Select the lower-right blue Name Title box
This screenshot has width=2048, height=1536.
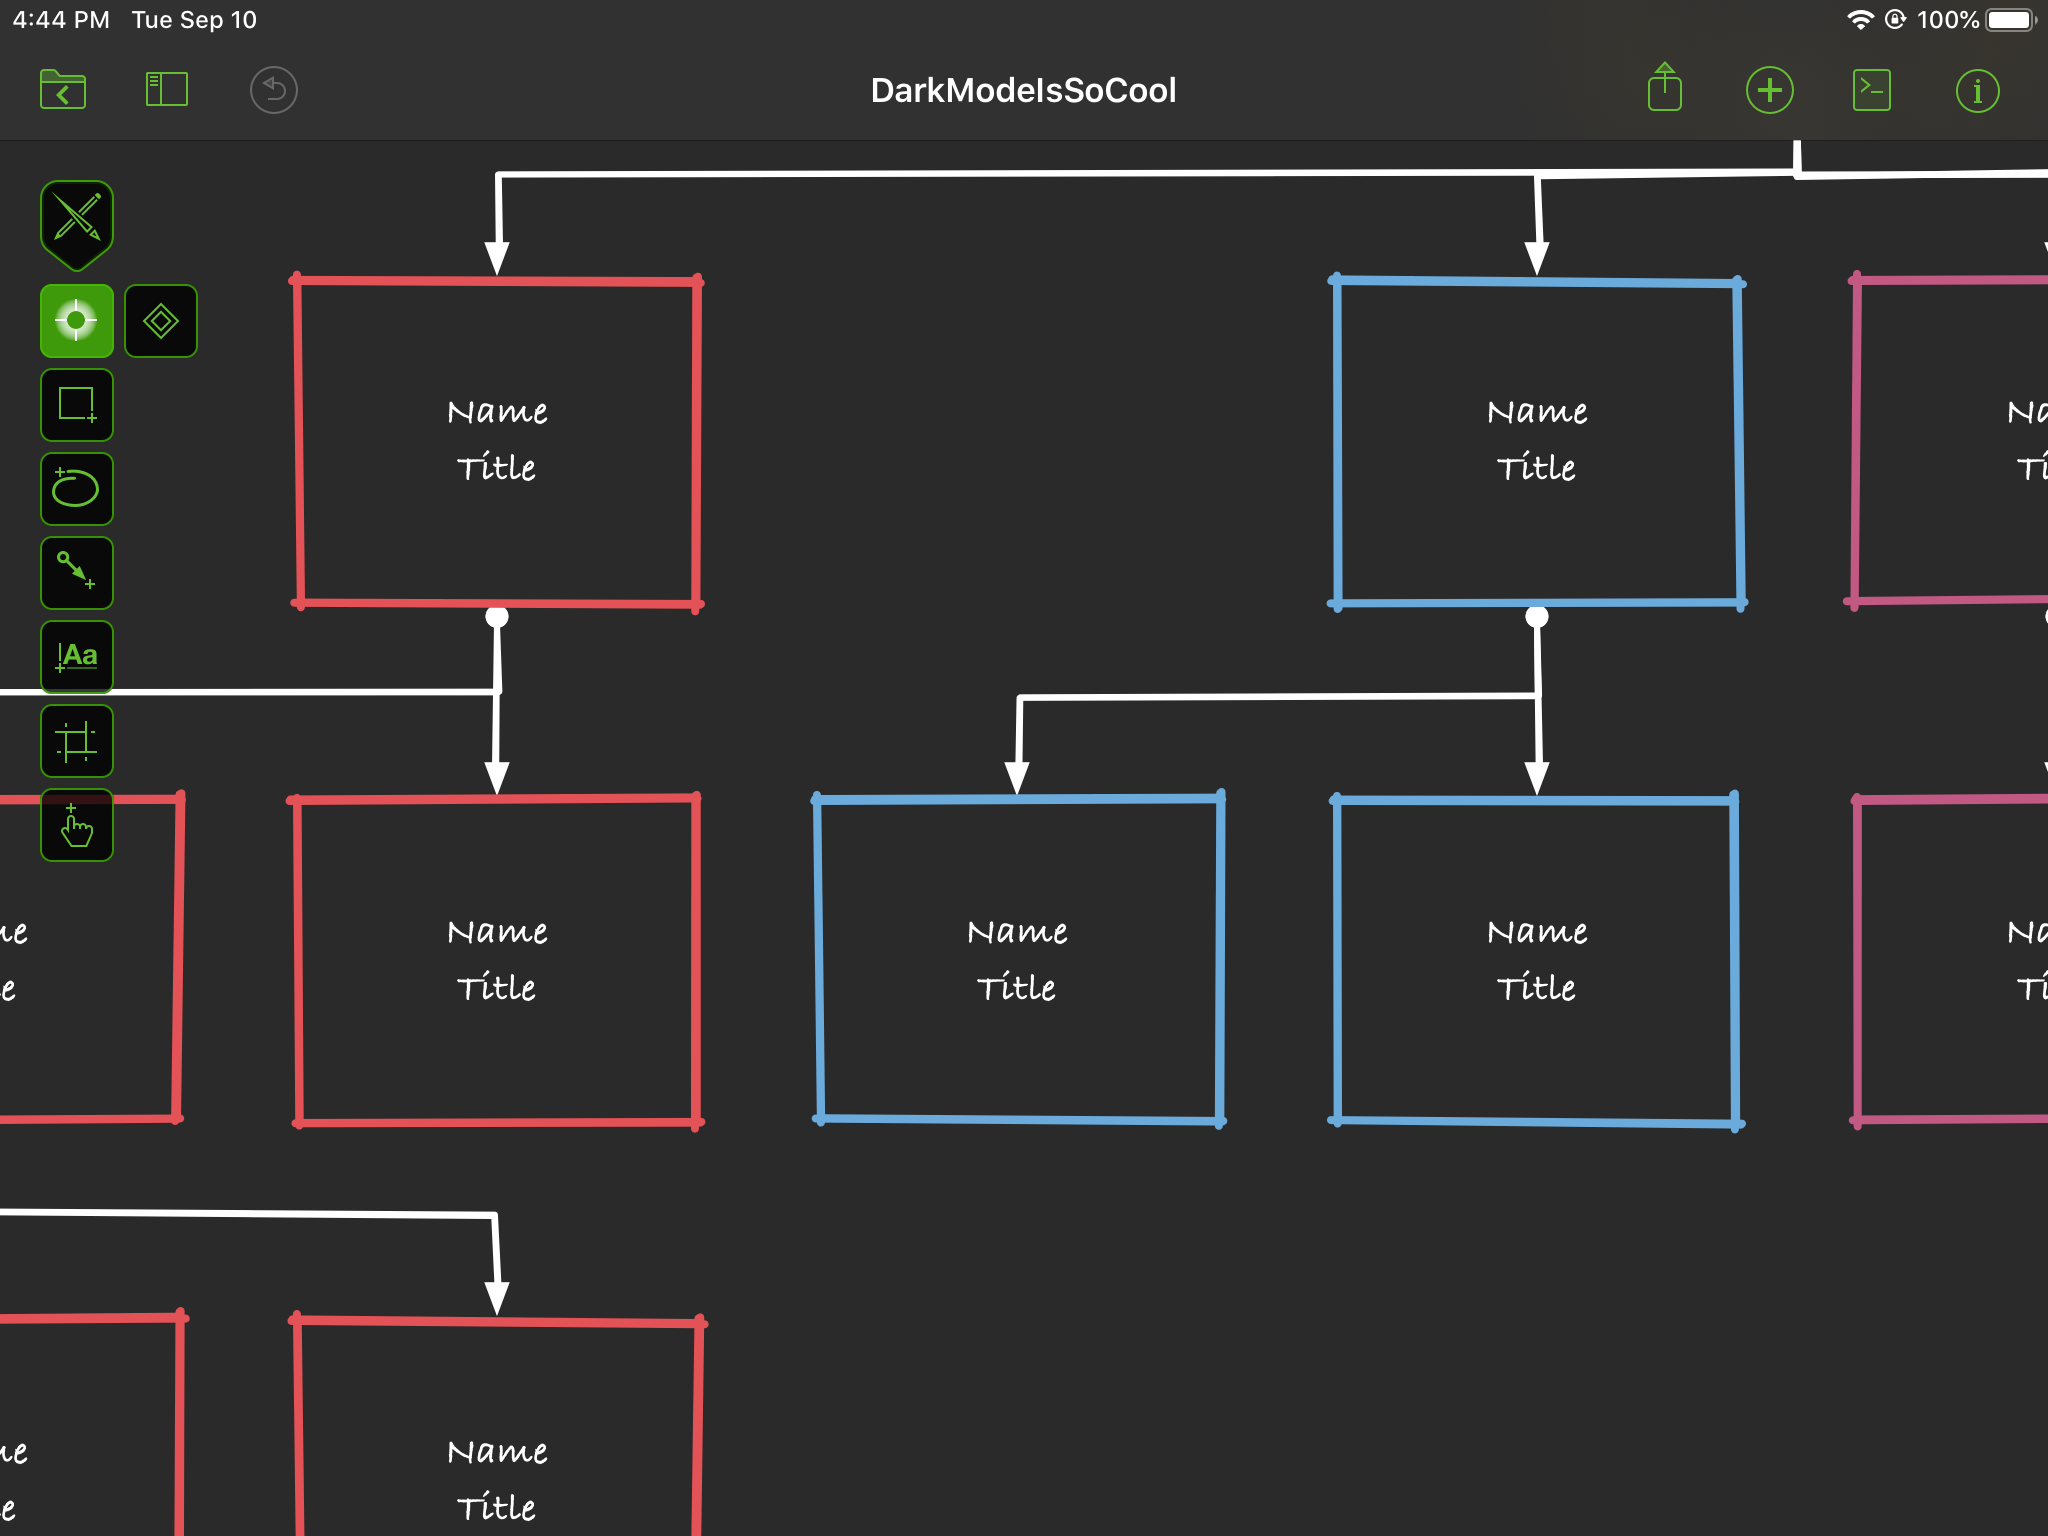[1537, 961]
